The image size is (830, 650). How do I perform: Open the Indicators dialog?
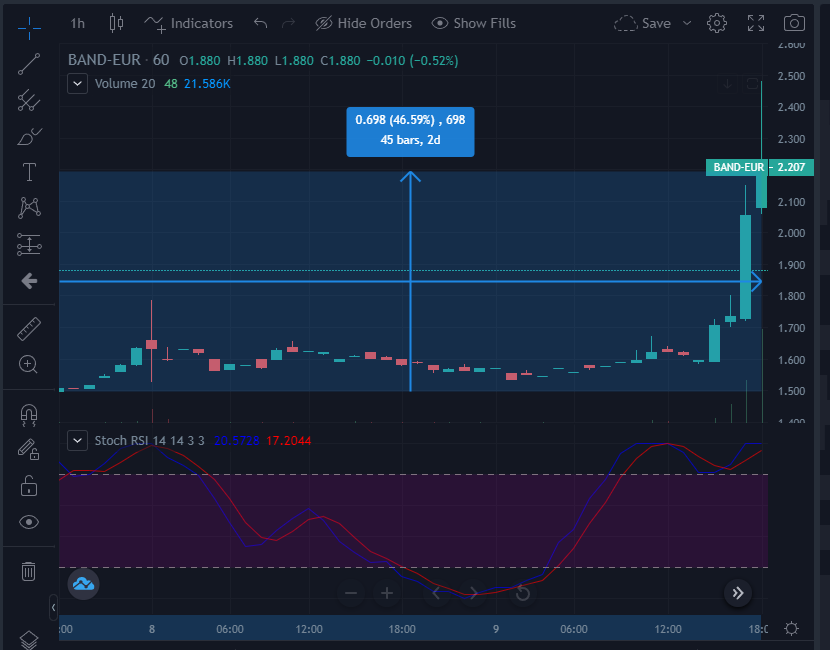[x=188, y=23]
